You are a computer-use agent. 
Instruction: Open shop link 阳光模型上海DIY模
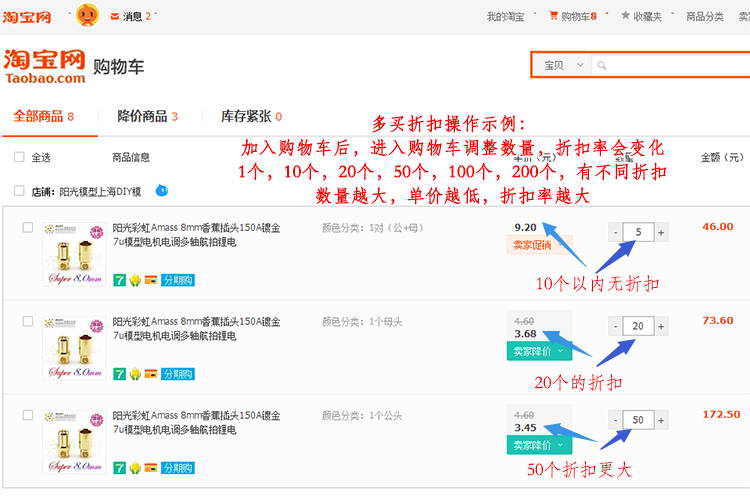pos(100,192)
